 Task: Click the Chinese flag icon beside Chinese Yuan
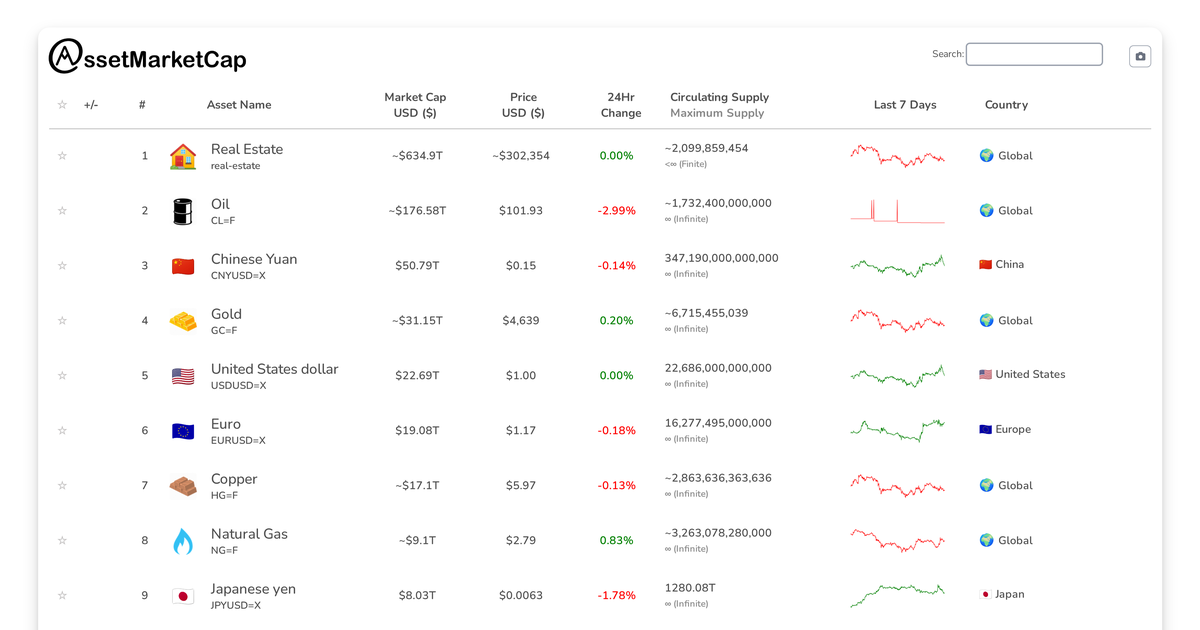pyautogui.click(x=183, y=266)
